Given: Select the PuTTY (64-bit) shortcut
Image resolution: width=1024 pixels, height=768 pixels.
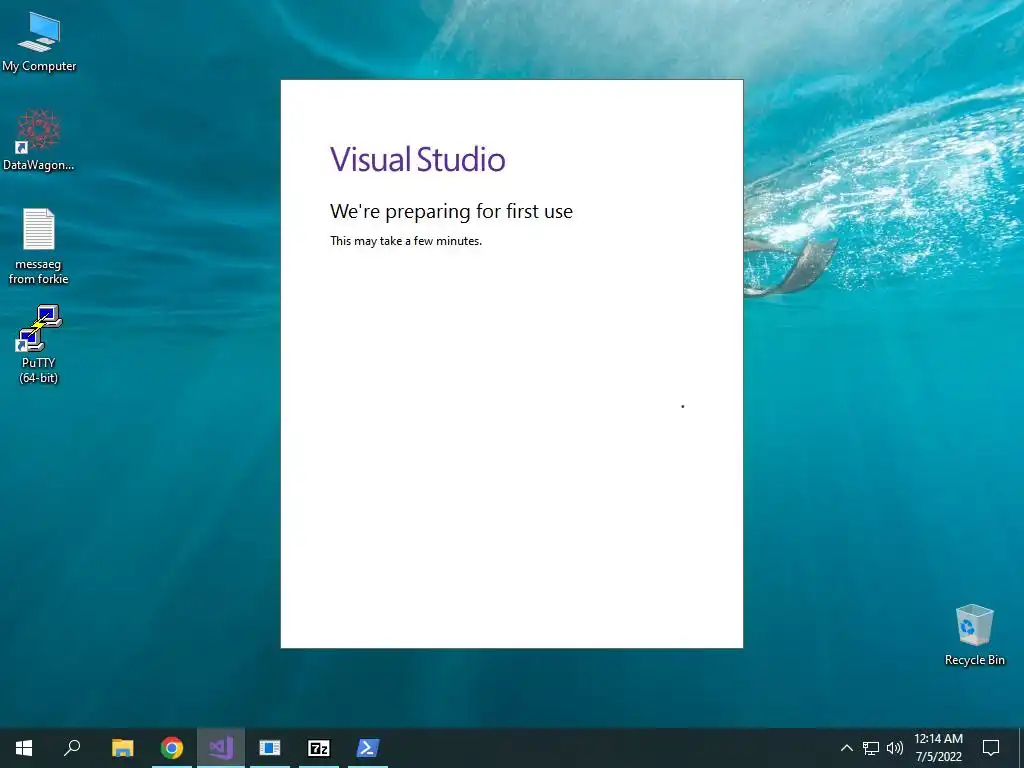Looking at the screenshot, I should click(39, 344).
